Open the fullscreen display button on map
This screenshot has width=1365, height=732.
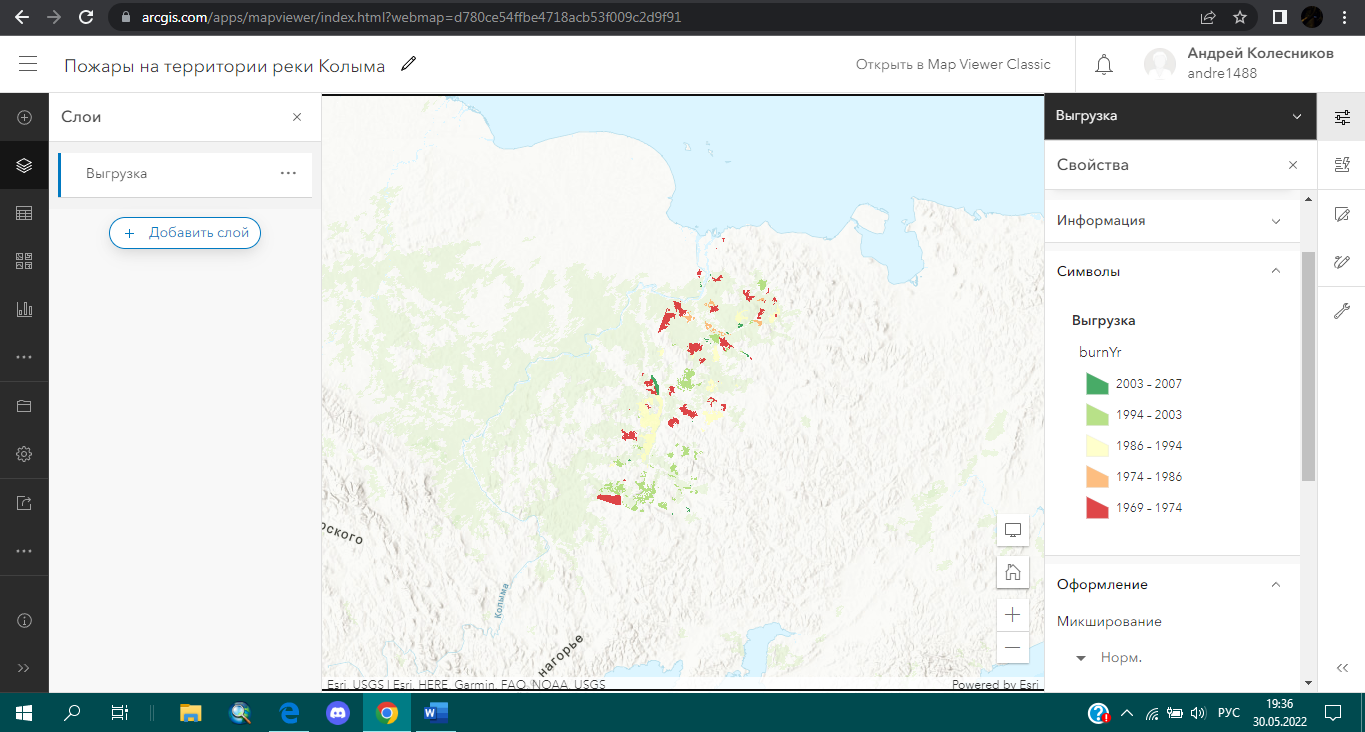[1013, 530]
